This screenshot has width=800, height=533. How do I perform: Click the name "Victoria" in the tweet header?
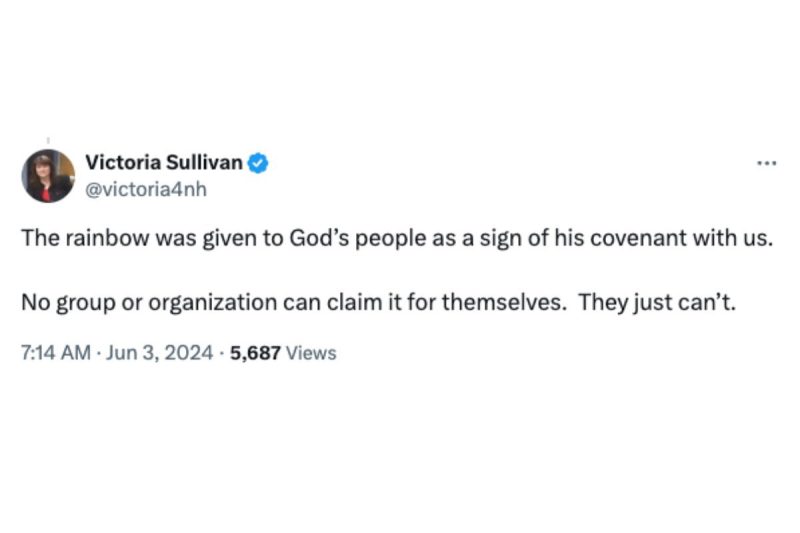(x=119, y=163)
